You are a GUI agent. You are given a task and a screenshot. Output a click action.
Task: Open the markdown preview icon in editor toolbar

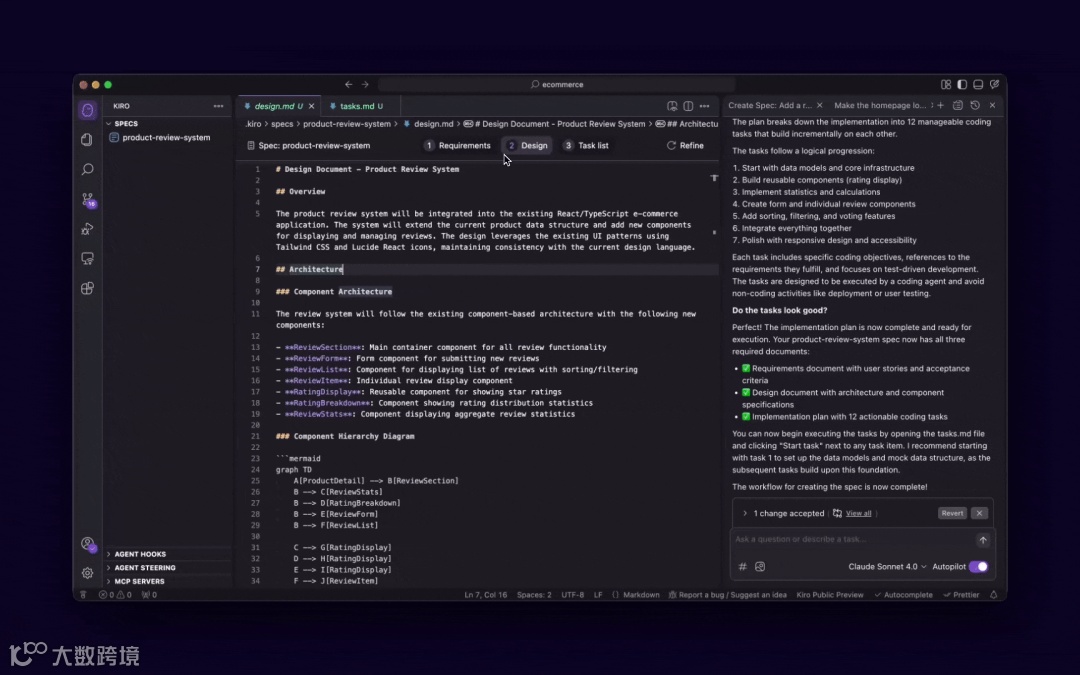coord(672,106)
